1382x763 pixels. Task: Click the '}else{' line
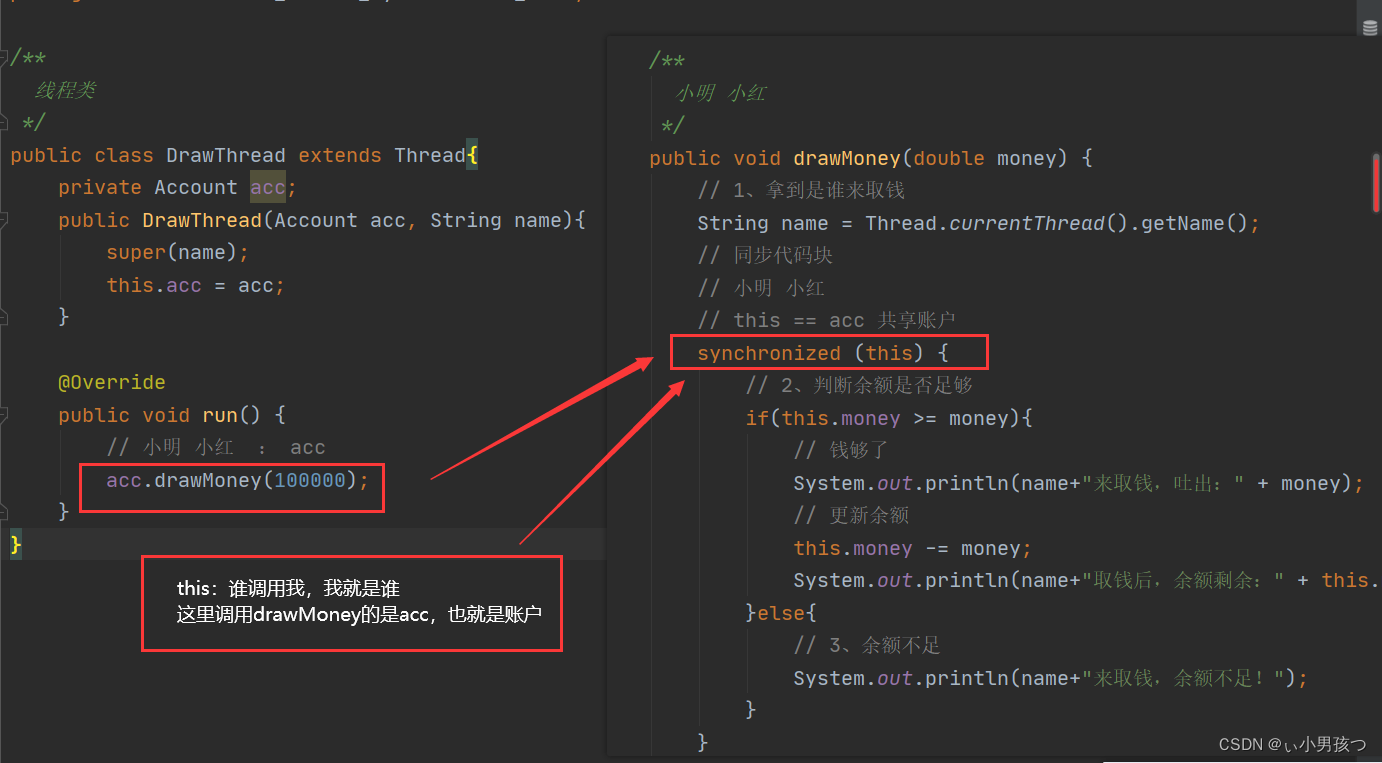(x=782, y=613)
